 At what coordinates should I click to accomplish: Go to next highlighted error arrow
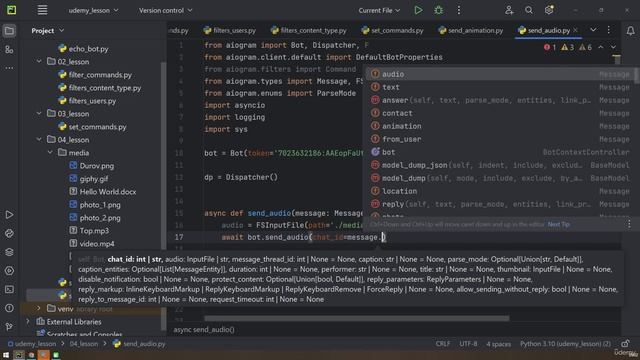pos(613,47)
